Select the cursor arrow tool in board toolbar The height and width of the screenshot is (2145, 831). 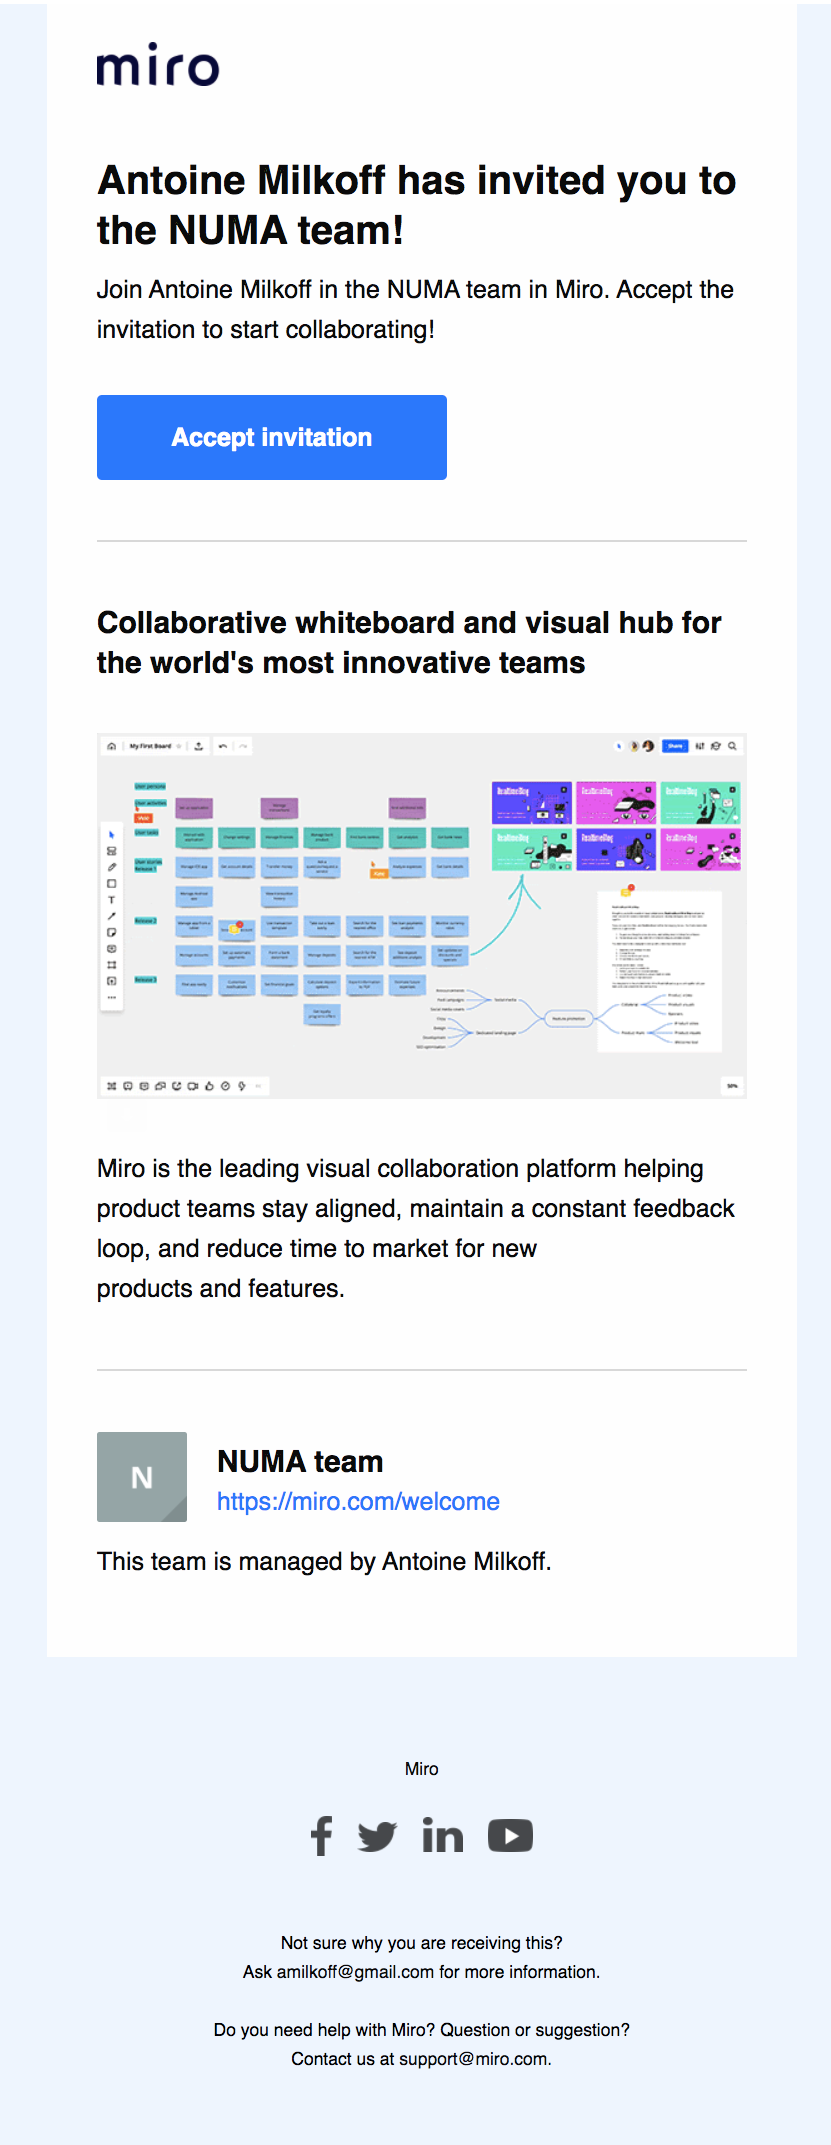[111, 834]
